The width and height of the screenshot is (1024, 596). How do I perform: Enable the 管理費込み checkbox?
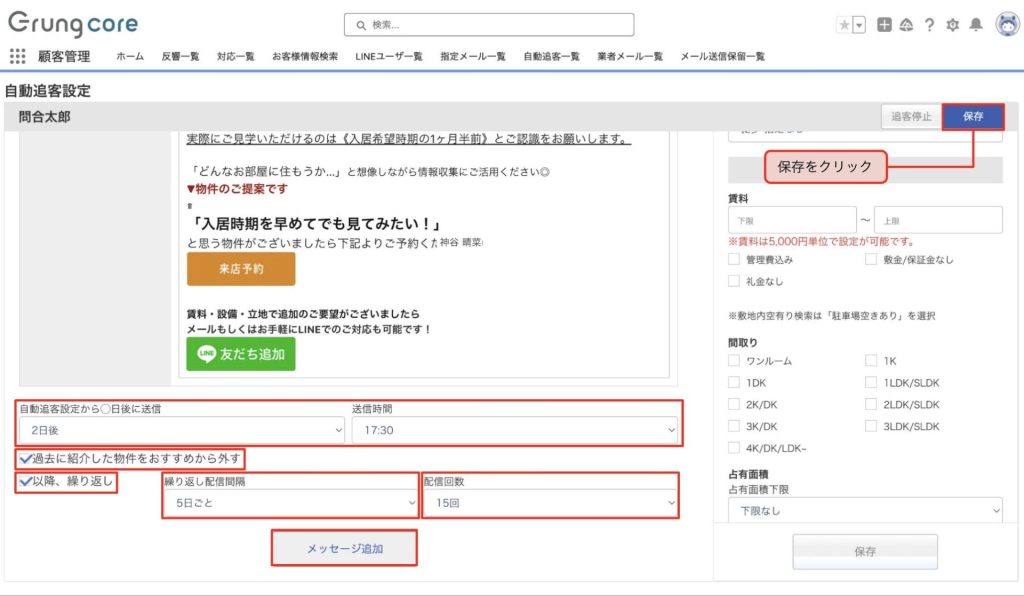click(734, 260)
